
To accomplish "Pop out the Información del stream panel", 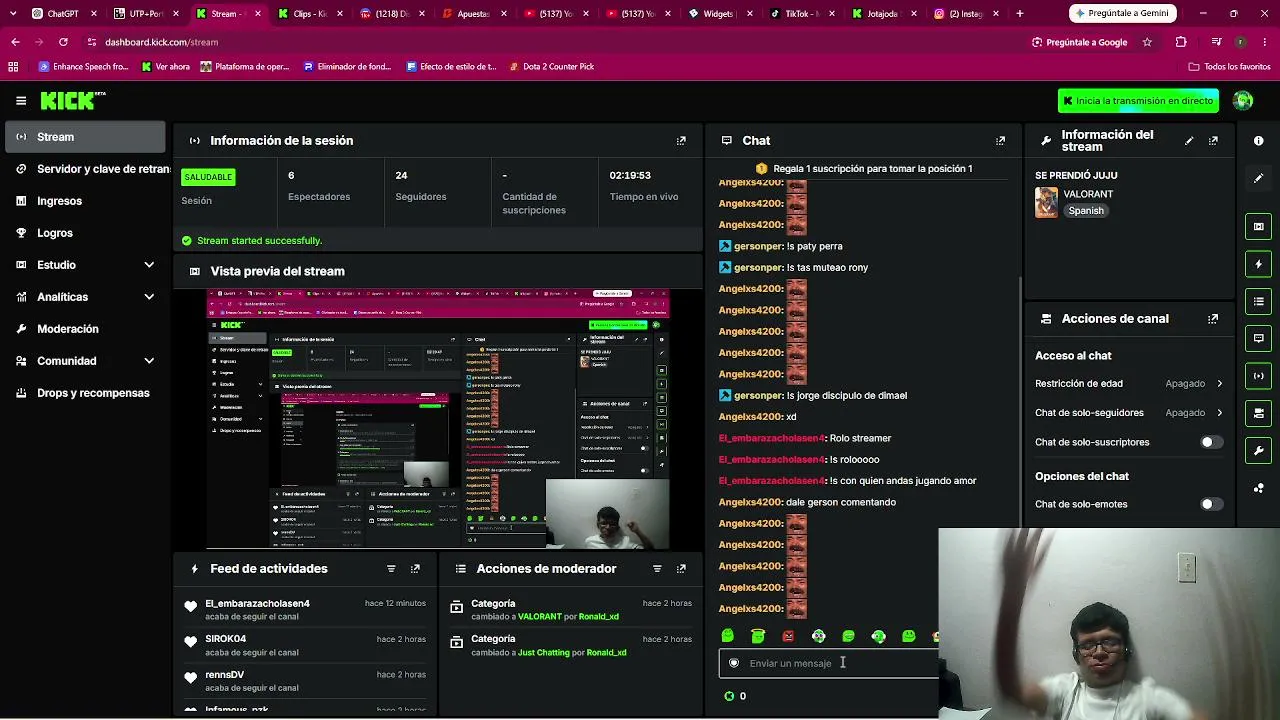I will coord(1213,141).
